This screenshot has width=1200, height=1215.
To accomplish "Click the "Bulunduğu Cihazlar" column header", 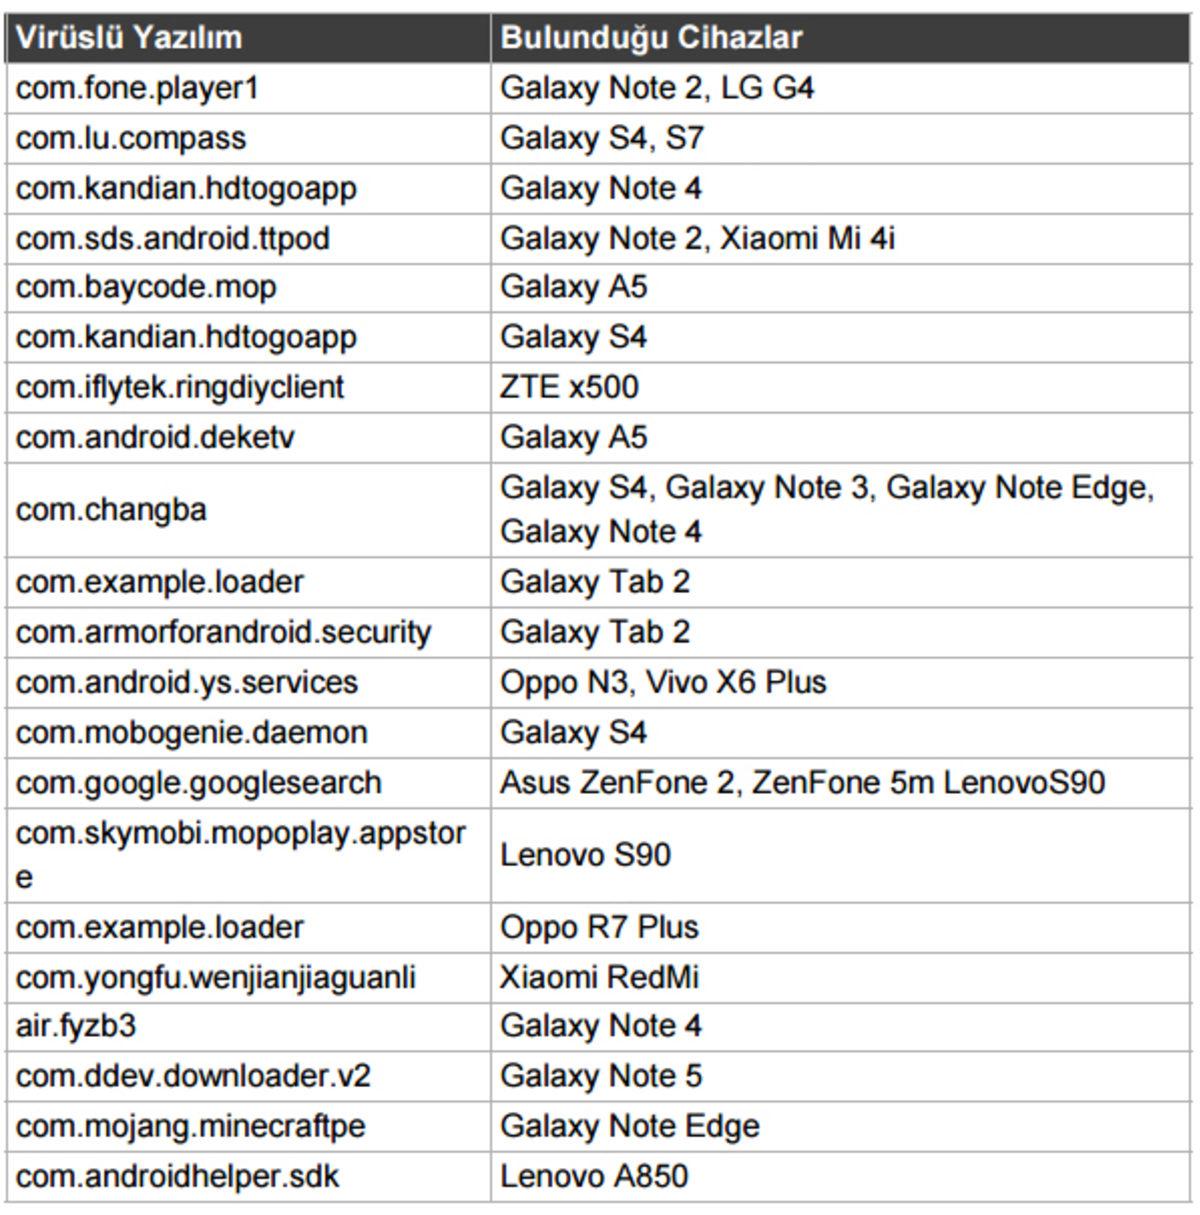I will pos(651,38).
